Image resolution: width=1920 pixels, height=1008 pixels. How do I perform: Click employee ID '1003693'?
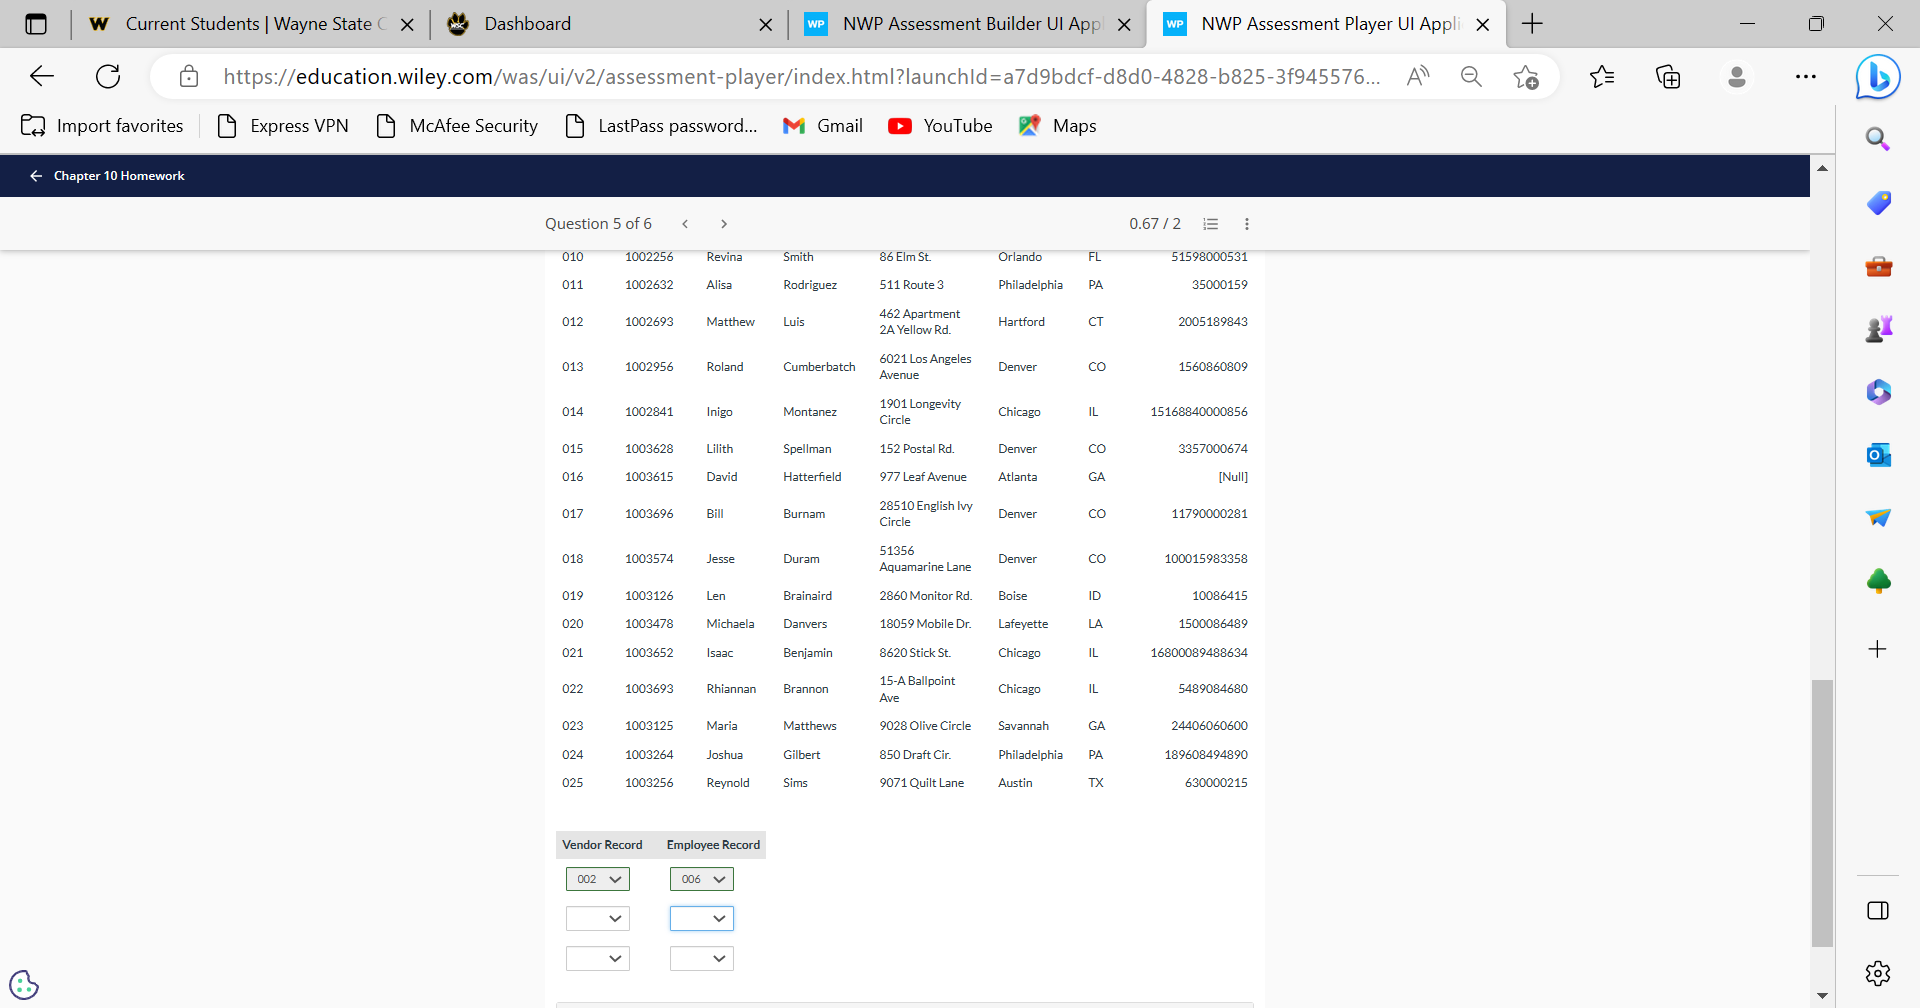[649, 689]
